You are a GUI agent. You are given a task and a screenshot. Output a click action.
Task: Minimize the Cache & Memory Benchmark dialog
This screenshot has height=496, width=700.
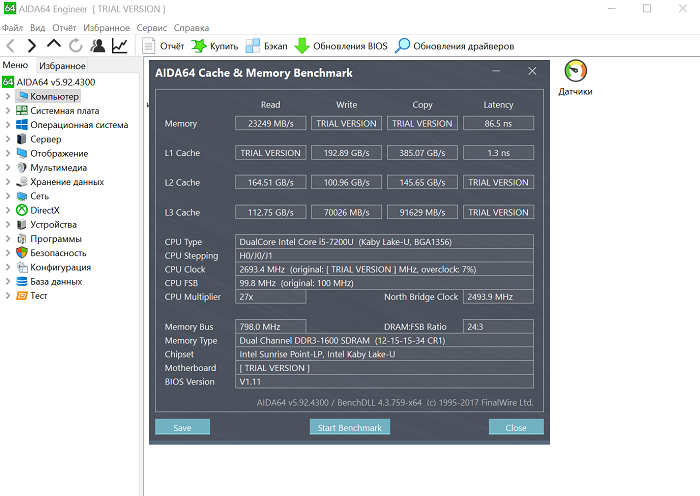(496, 71)
